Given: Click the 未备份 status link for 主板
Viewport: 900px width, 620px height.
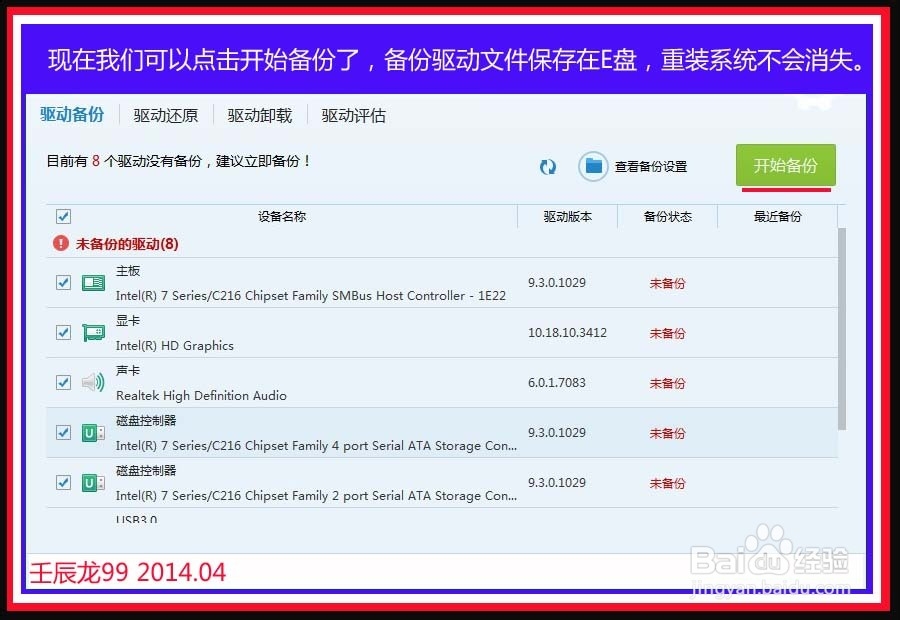Looking at the screenshot, I should coord(667,283).
